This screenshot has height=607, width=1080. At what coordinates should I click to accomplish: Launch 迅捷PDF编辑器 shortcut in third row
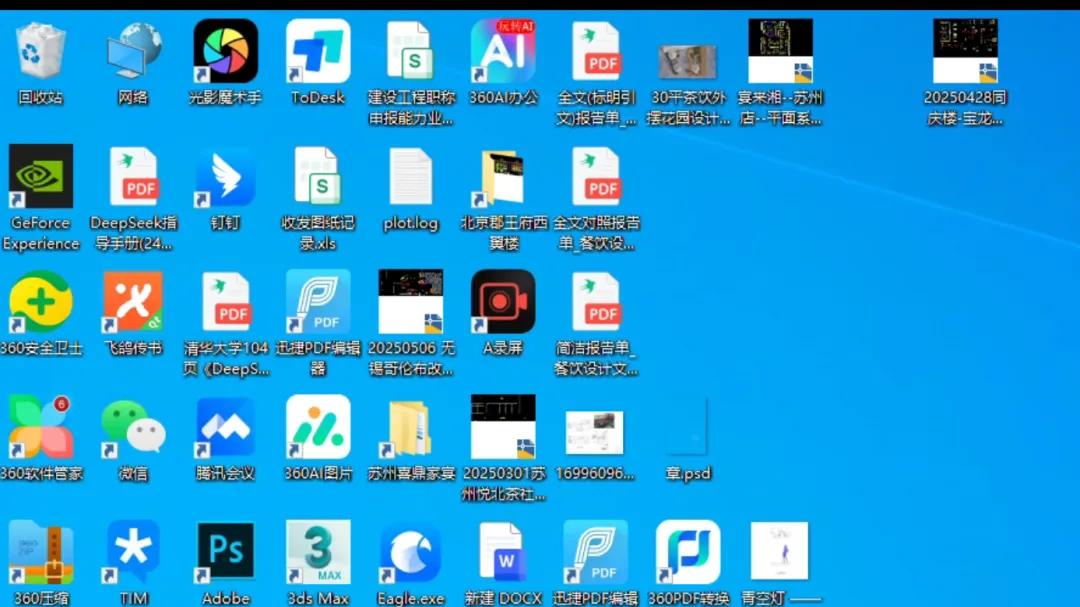pyautogui.click(x=318, y=302)
